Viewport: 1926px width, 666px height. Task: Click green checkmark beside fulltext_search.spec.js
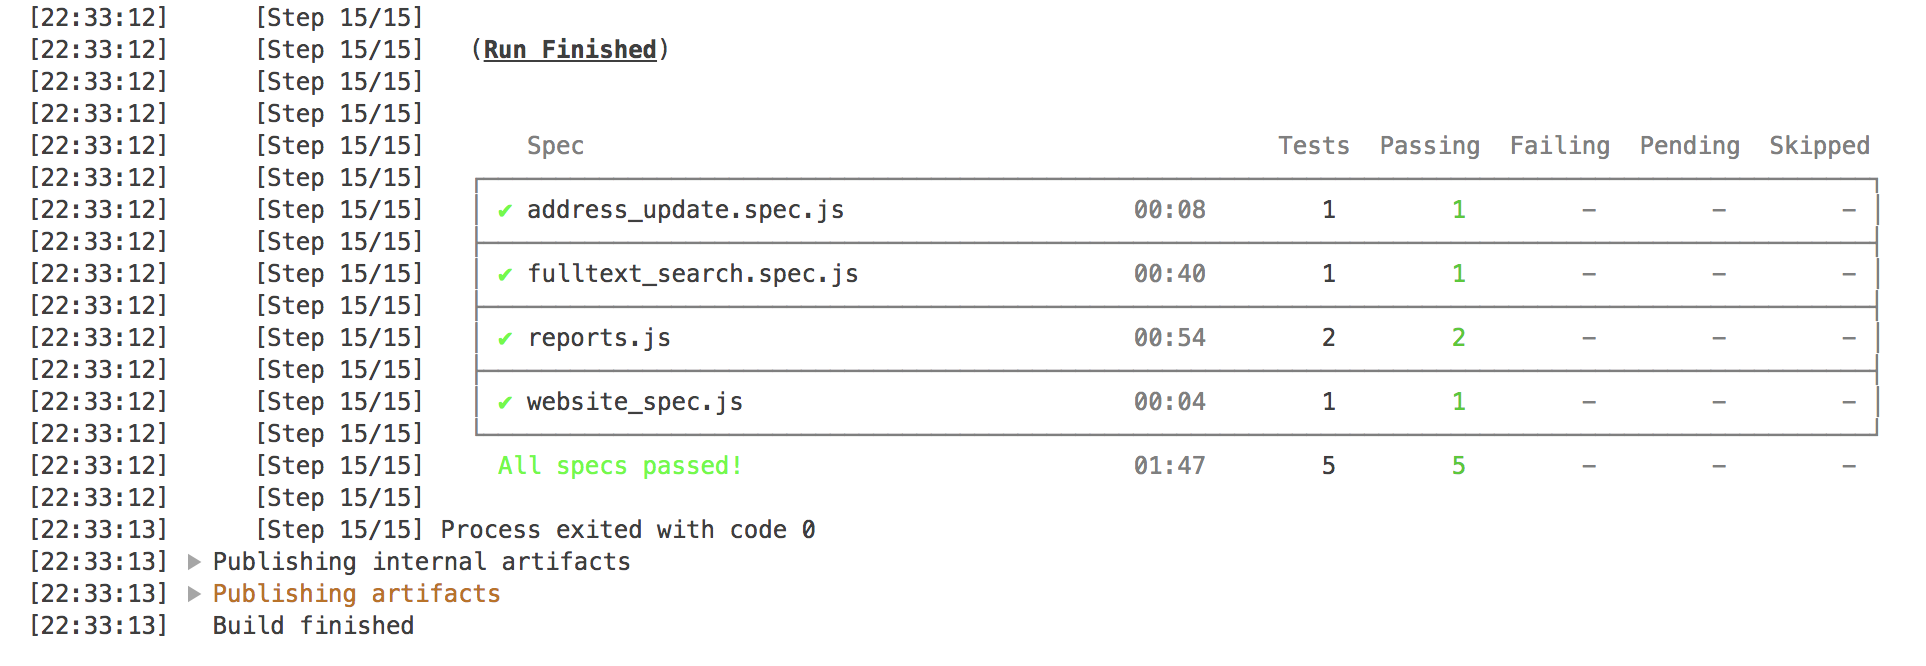click(505, 274)
